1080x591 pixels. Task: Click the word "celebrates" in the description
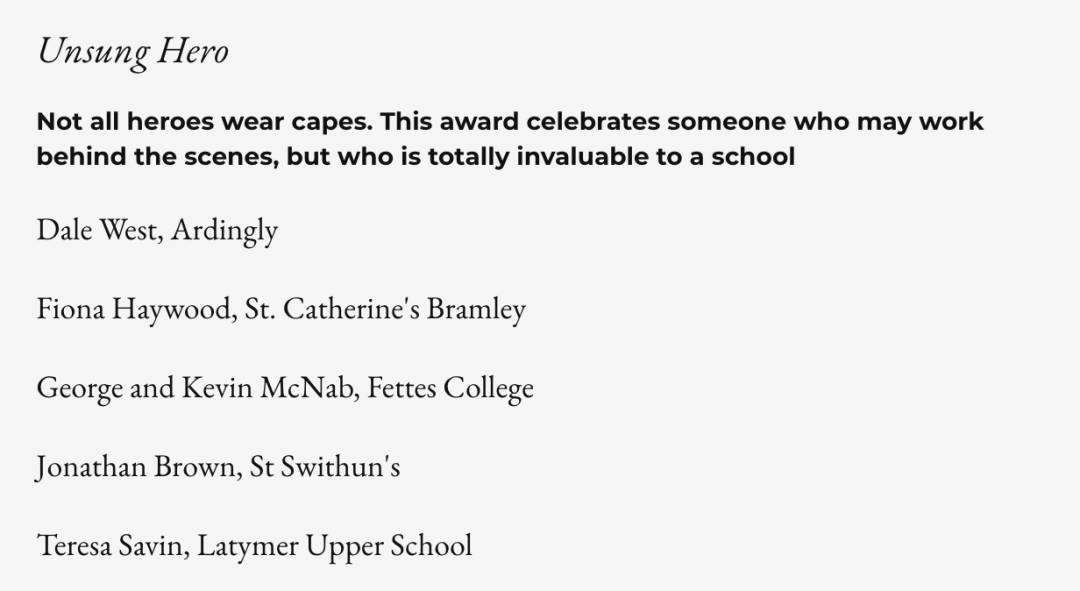(x=593, y=122)
